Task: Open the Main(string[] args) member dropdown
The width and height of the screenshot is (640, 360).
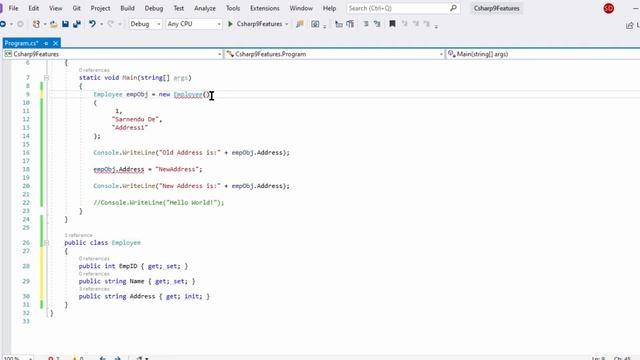Action: tap(543, 54)
